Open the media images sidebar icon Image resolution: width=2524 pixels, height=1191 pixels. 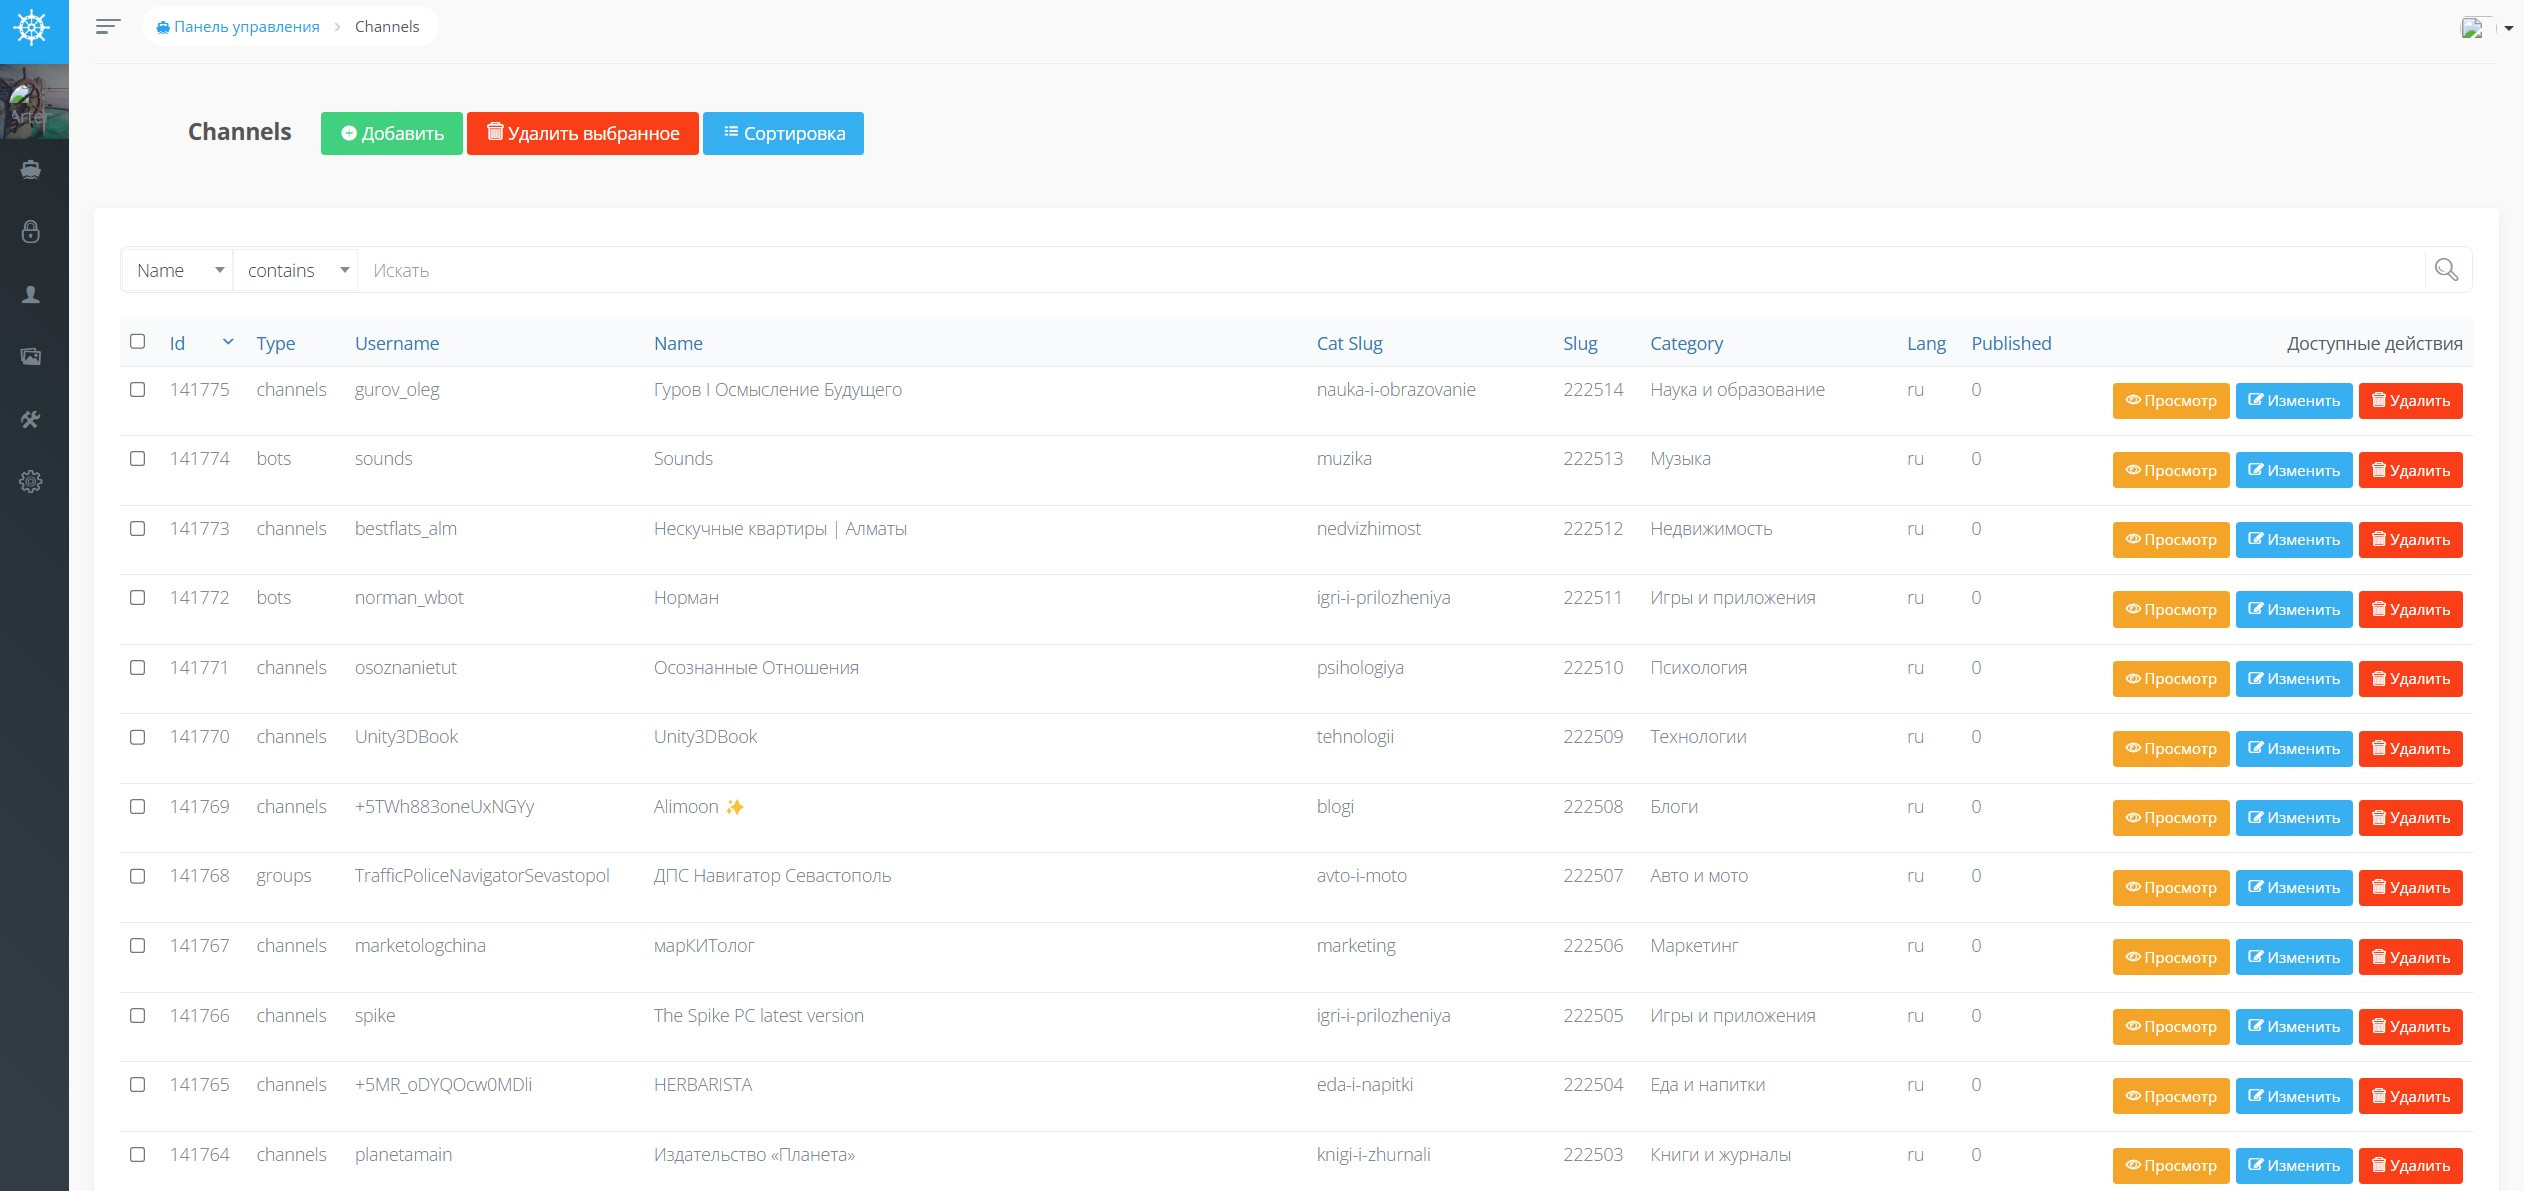click(31, 357)
